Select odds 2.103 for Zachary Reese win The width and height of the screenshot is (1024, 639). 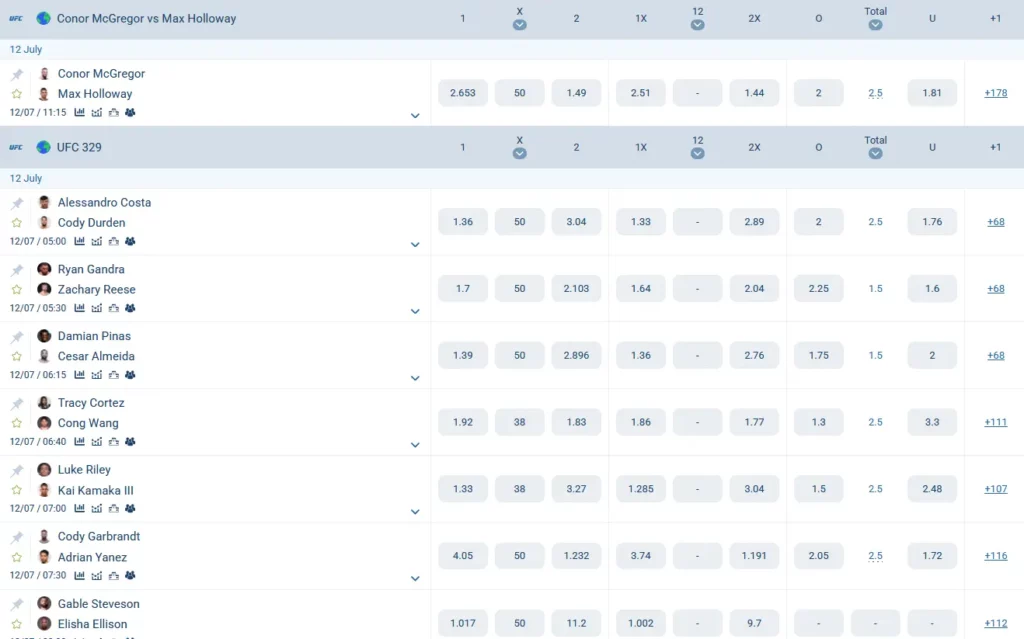pyautogui.click(x=576, y=288)
